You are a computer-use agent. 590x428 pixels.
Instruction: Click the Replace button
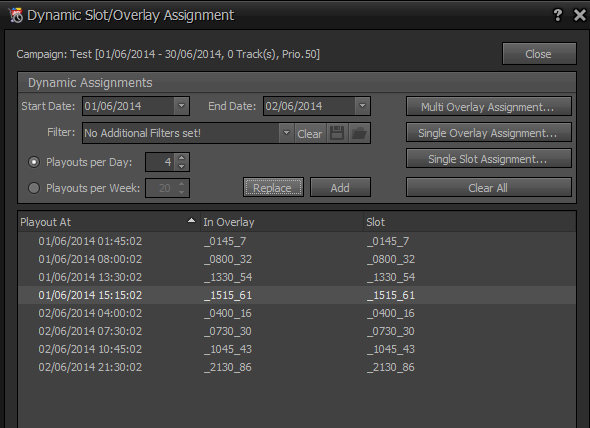[273, 187]
